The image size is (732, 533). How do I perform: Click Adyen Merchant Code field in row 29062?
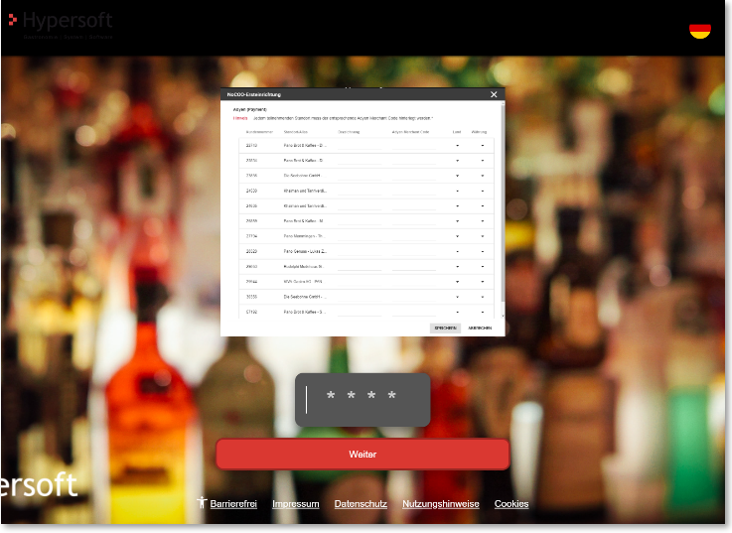pyautogui.click(x=413, y=266)
